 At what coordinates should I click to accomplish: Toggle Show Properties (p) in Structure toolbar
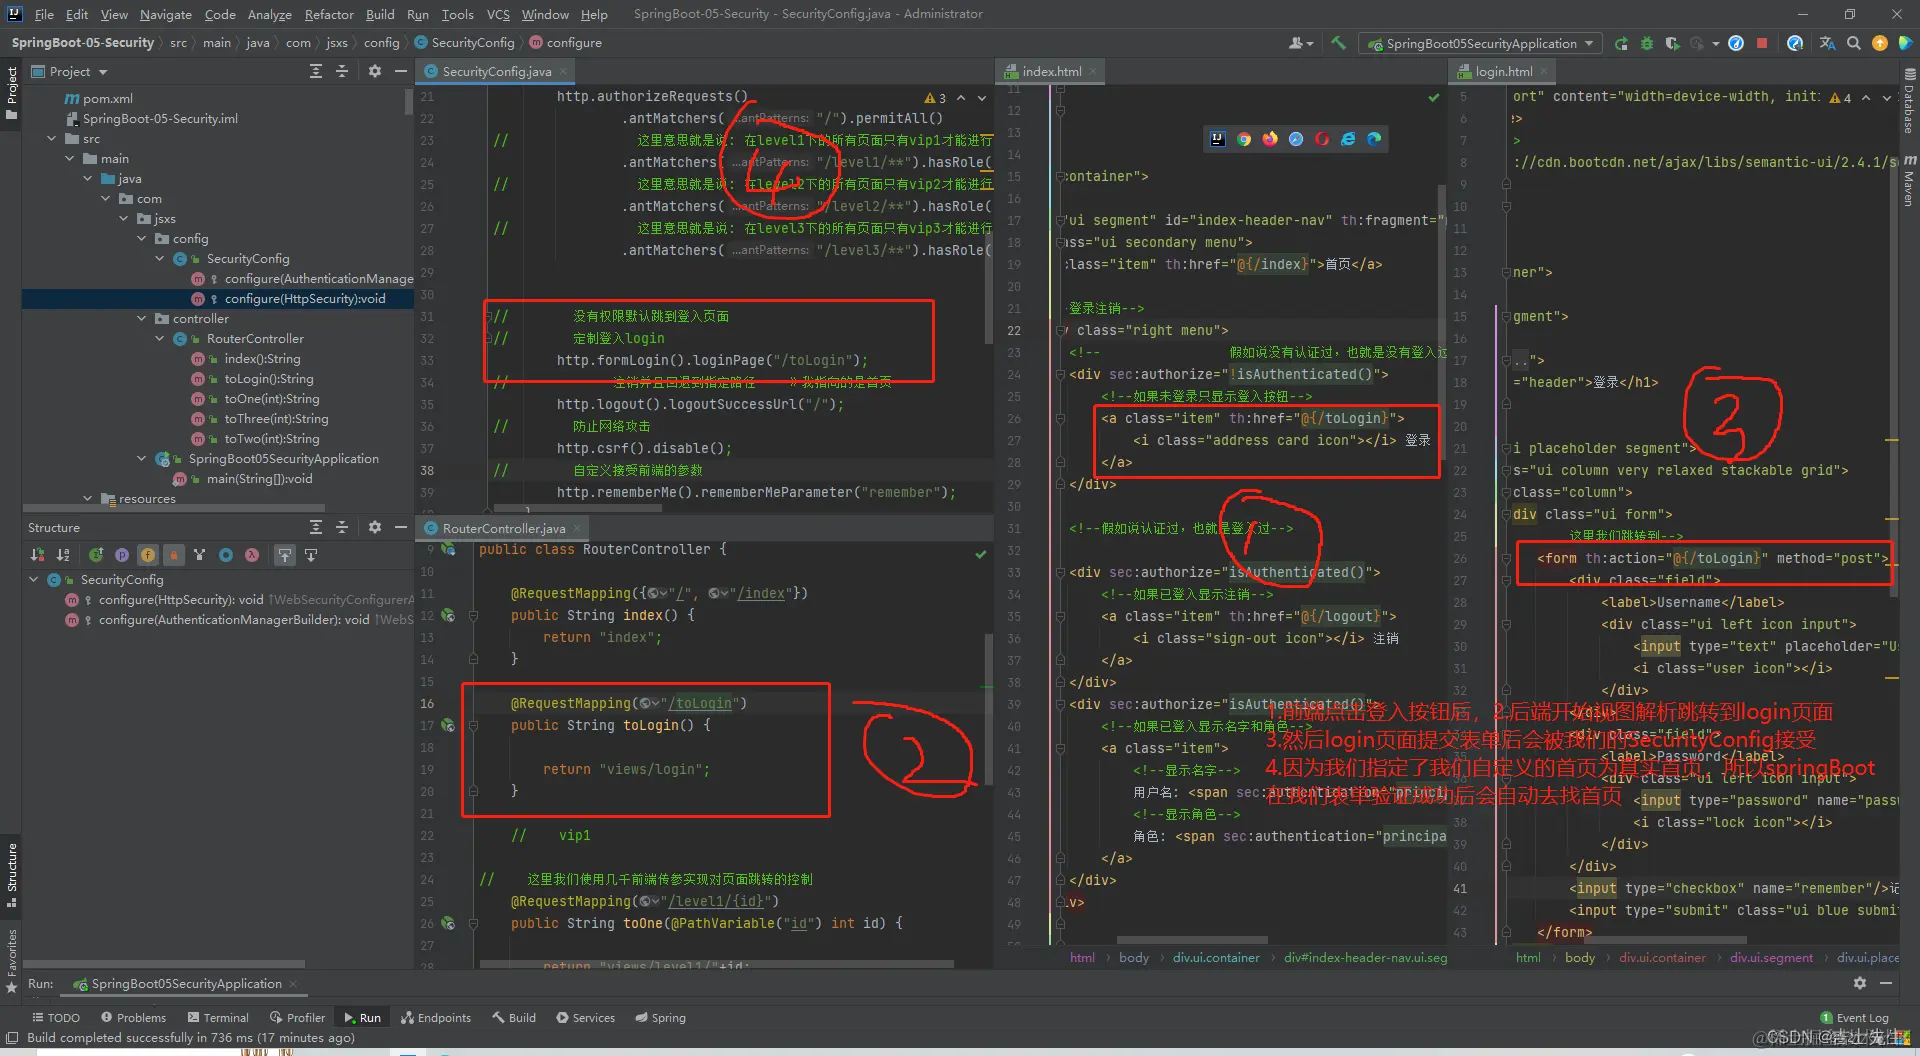pos(122,555)
